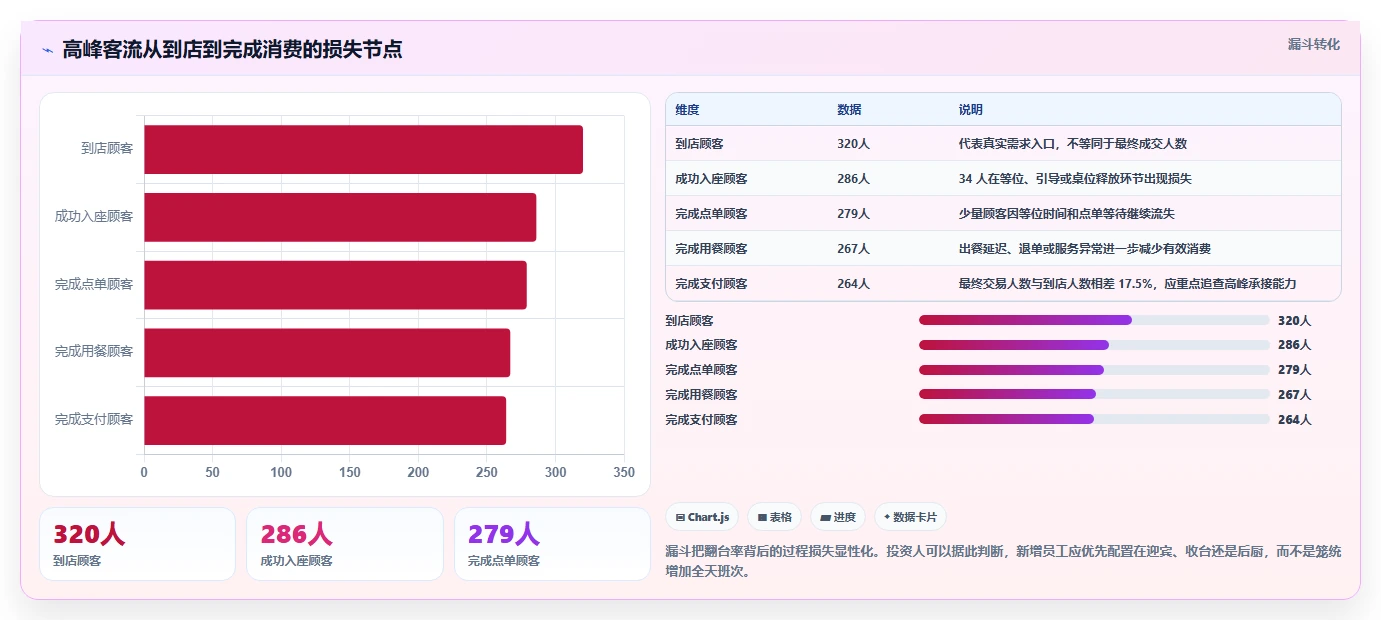Screen dimensions: 1381x620
Task: Click the 300 tick on the chart x-axis
Action: [555, 472]
